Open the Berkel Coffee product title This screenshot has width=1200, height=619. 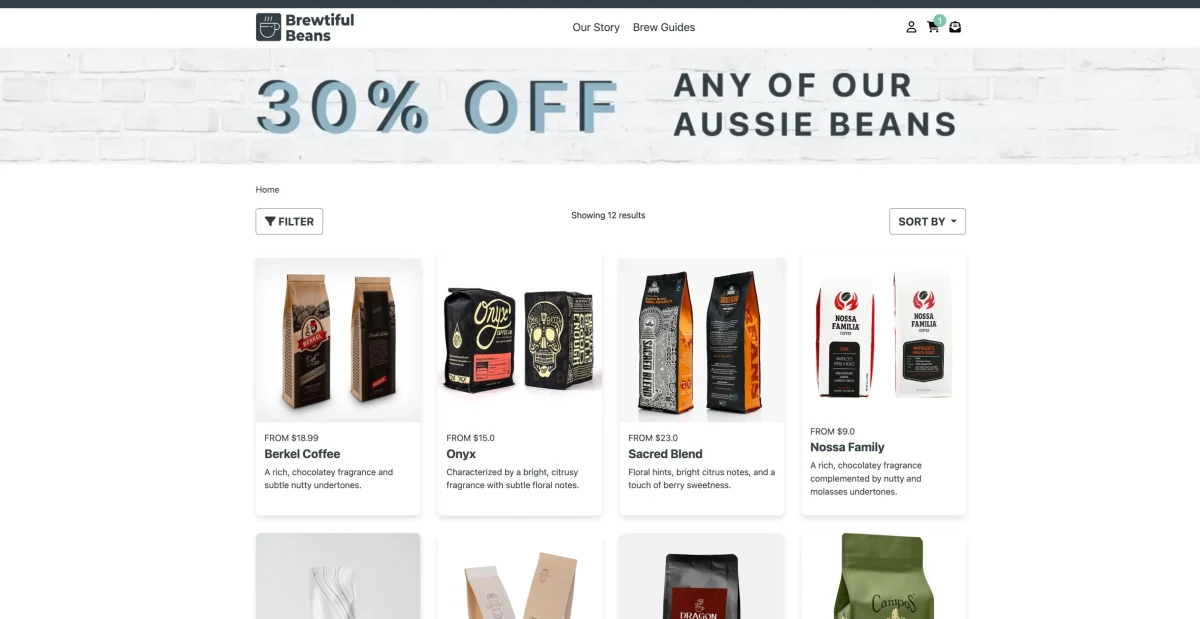(302, 454)
